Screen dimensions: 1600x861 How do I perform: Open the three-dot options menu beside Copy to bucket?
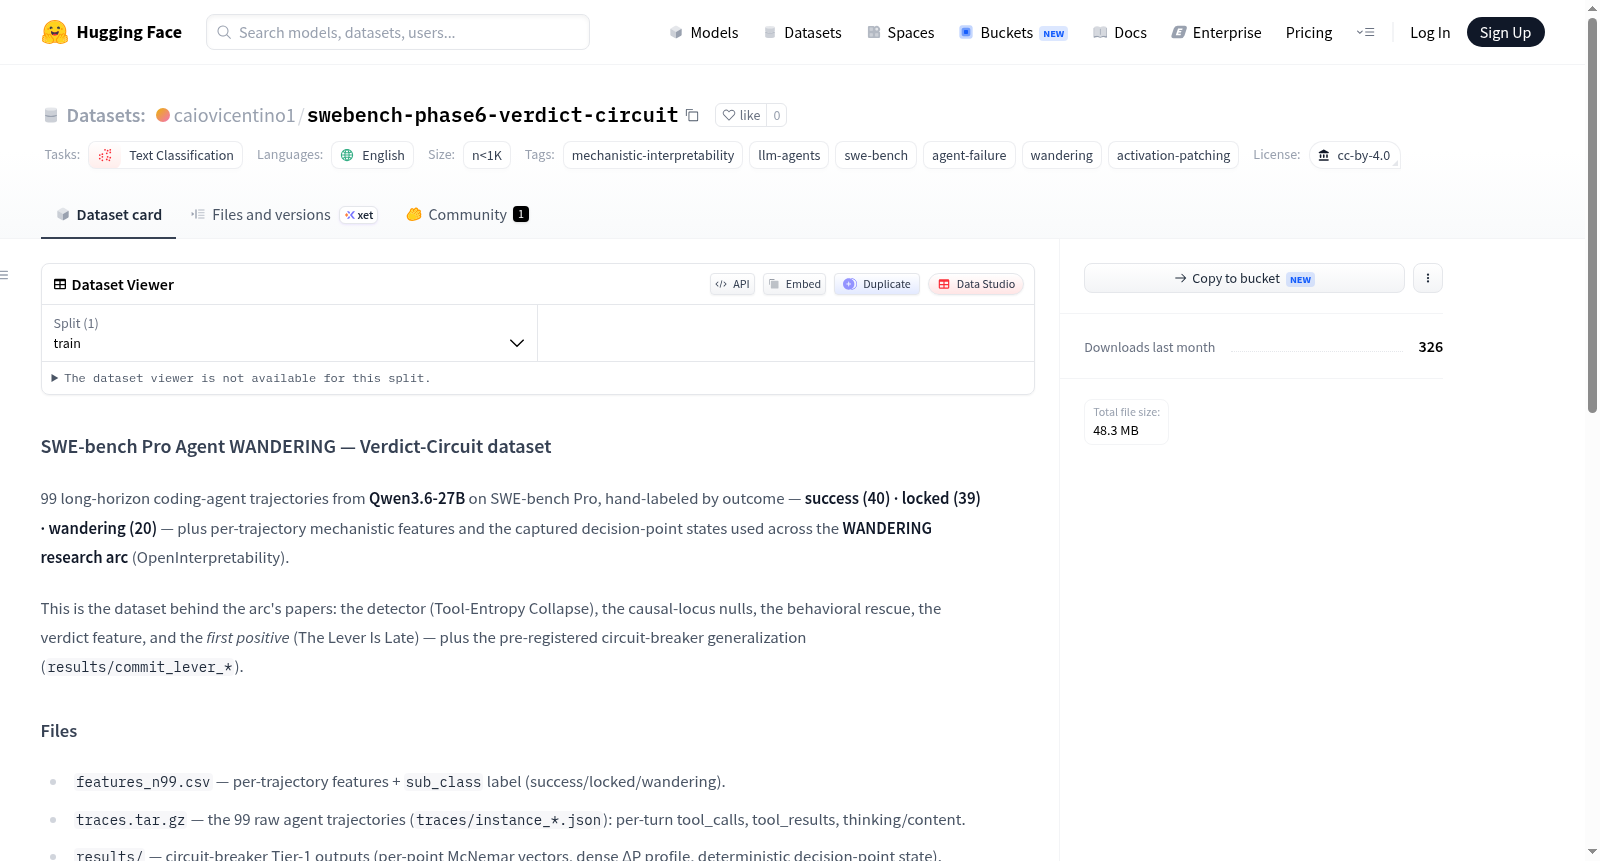(1428, 278)
